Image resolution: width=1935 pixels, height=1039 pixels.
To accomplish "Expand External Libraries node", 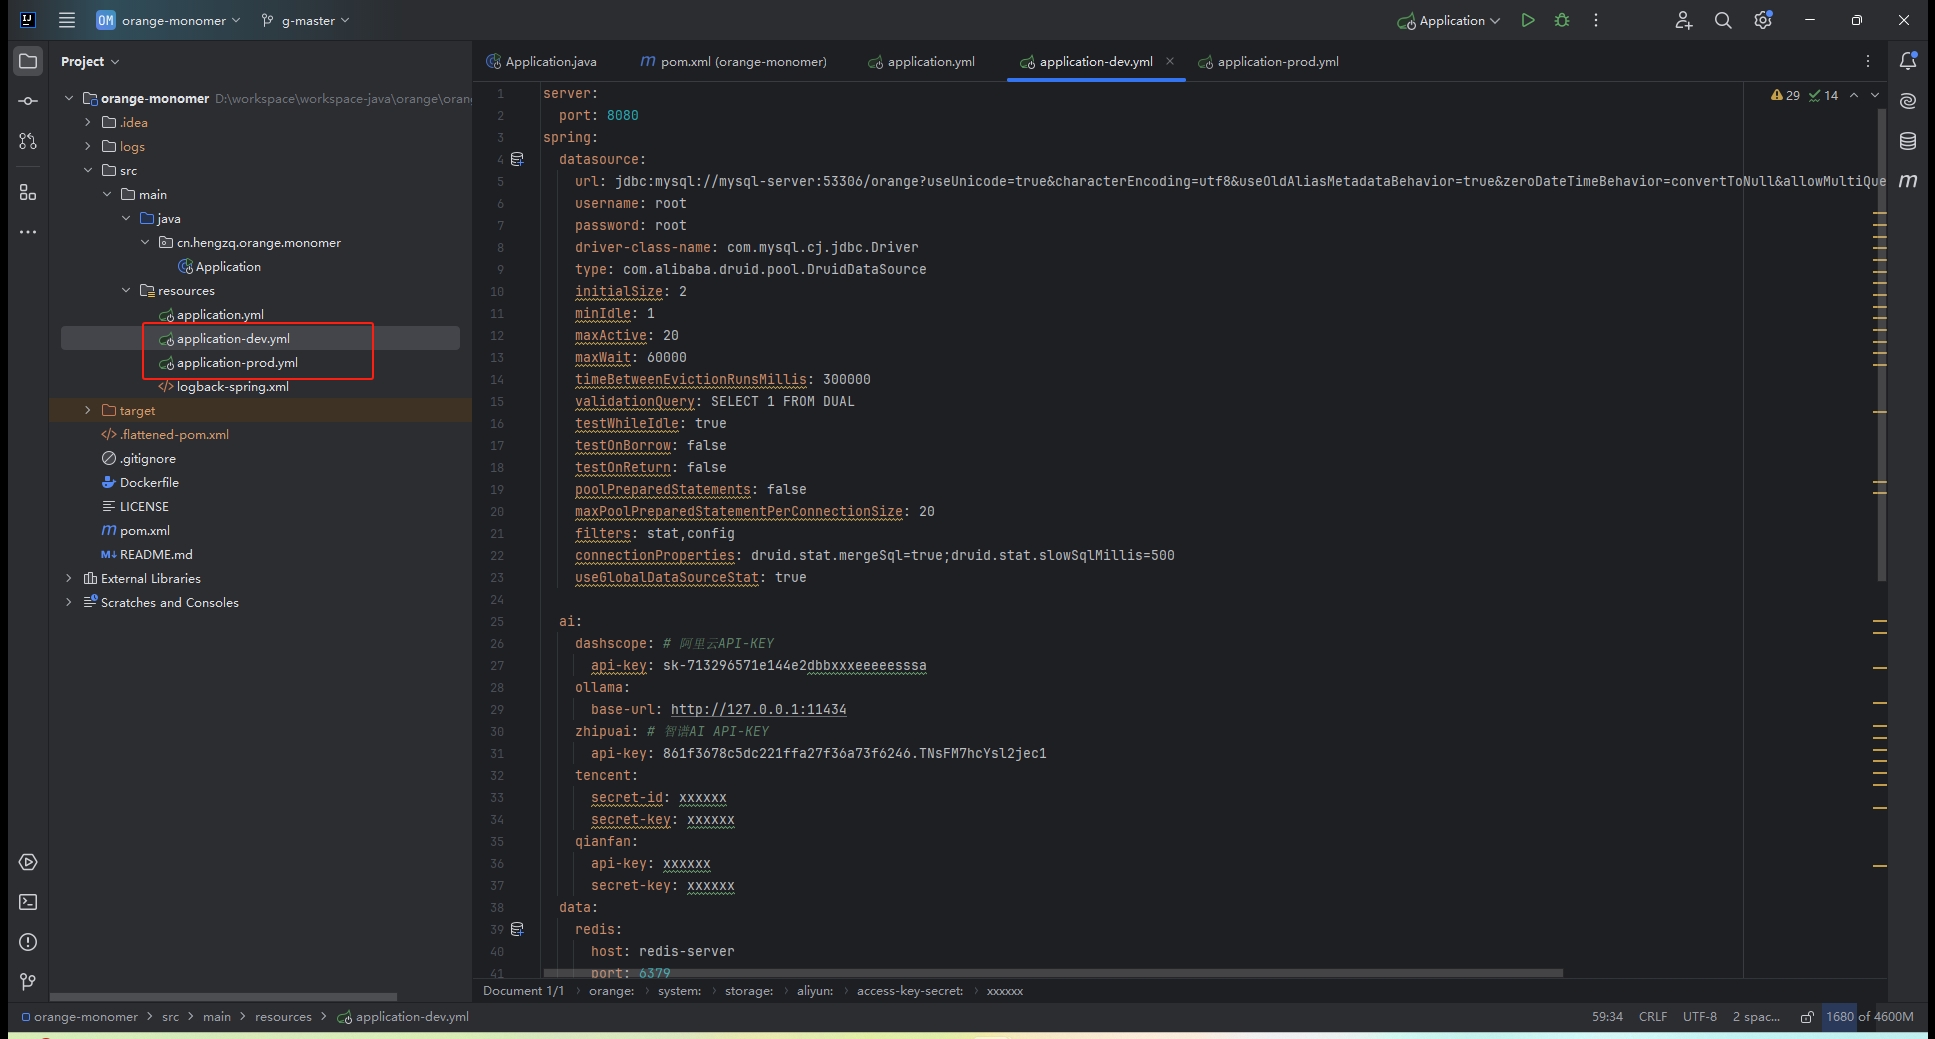I will pyautogui.click(x=69, y=578).
